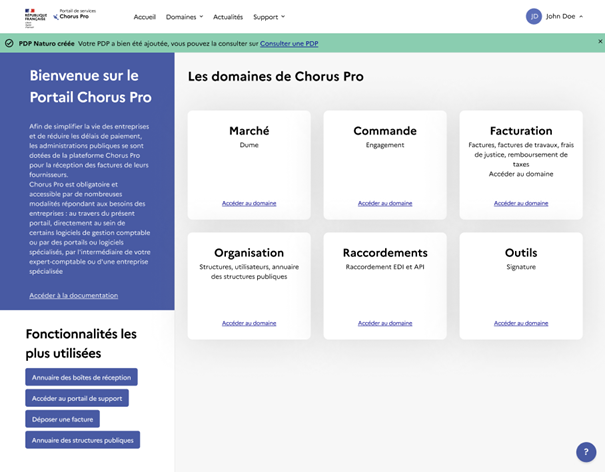605x472 pixels.
Task: Click 'Fonctionnalités les plus utilisées' heading
Action: [x=81, y=343]
